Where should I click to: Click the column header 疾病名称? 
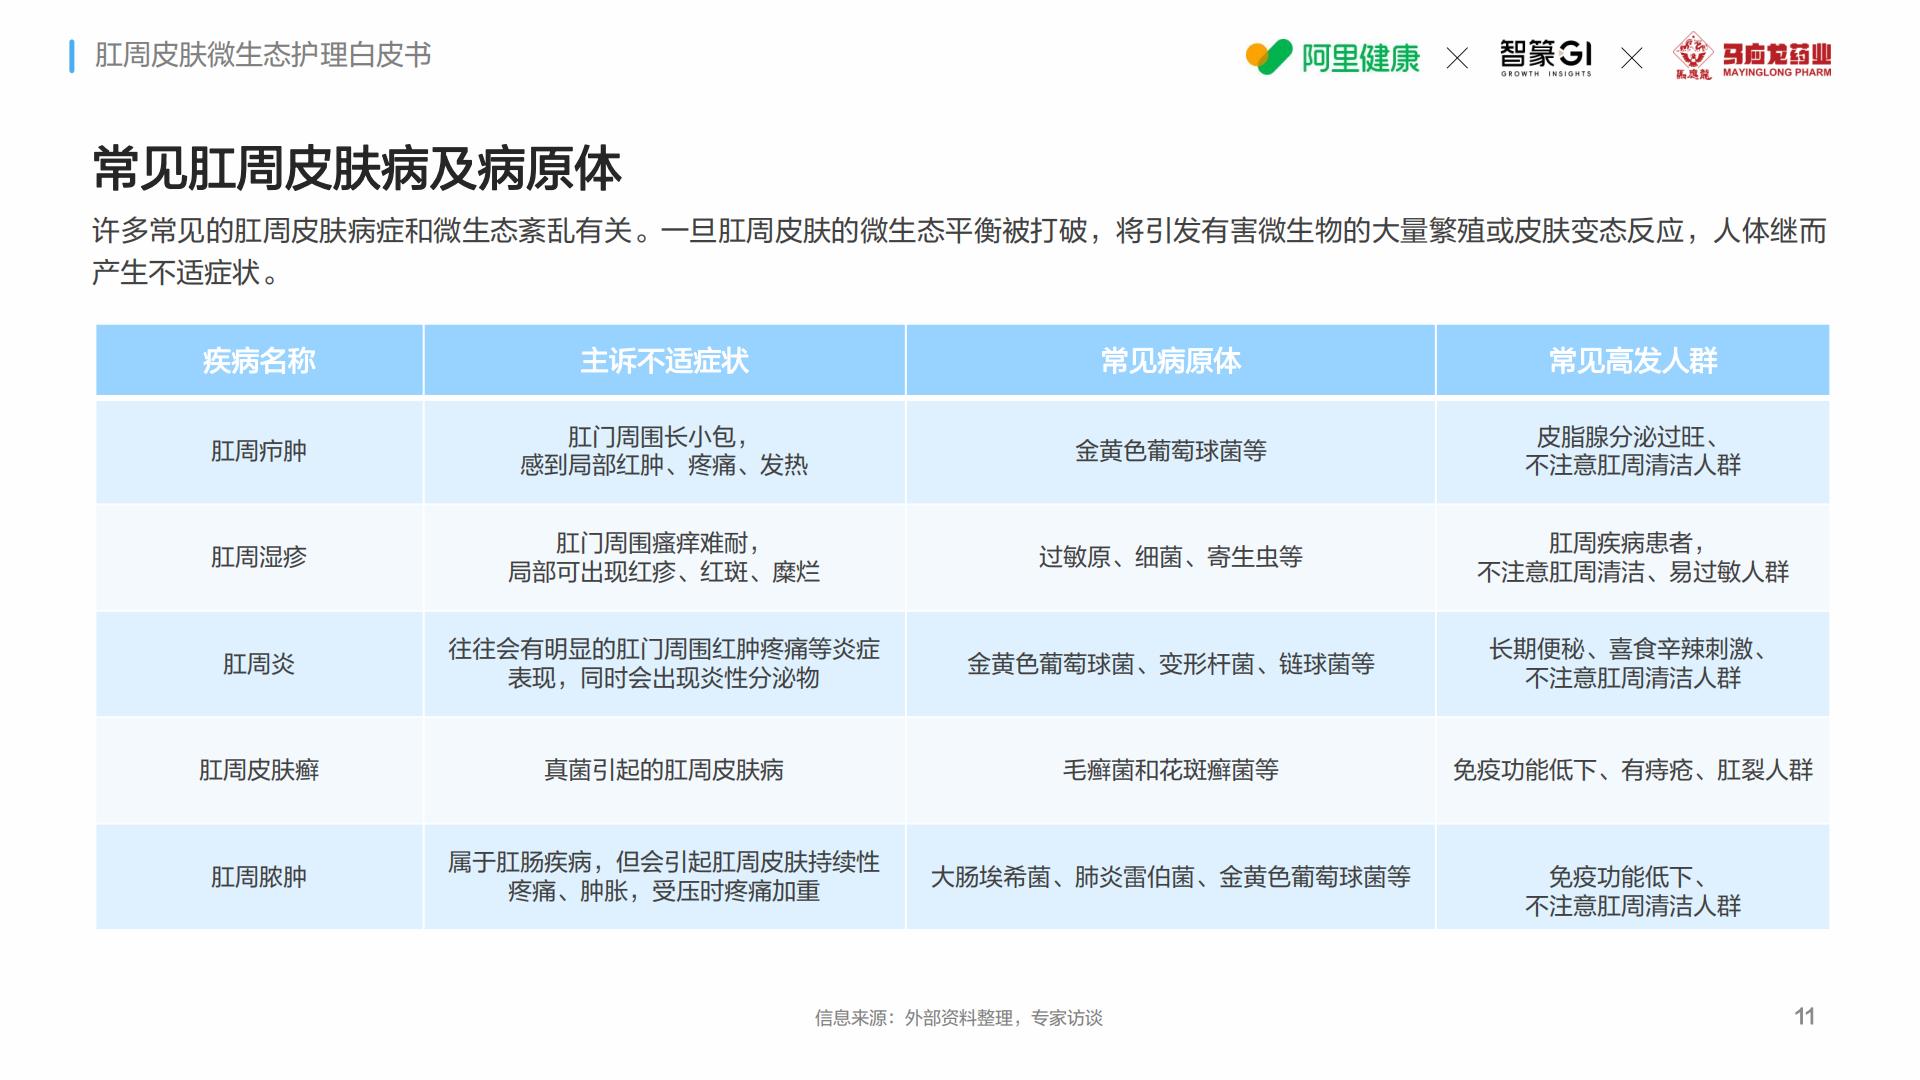pos(259,360)
